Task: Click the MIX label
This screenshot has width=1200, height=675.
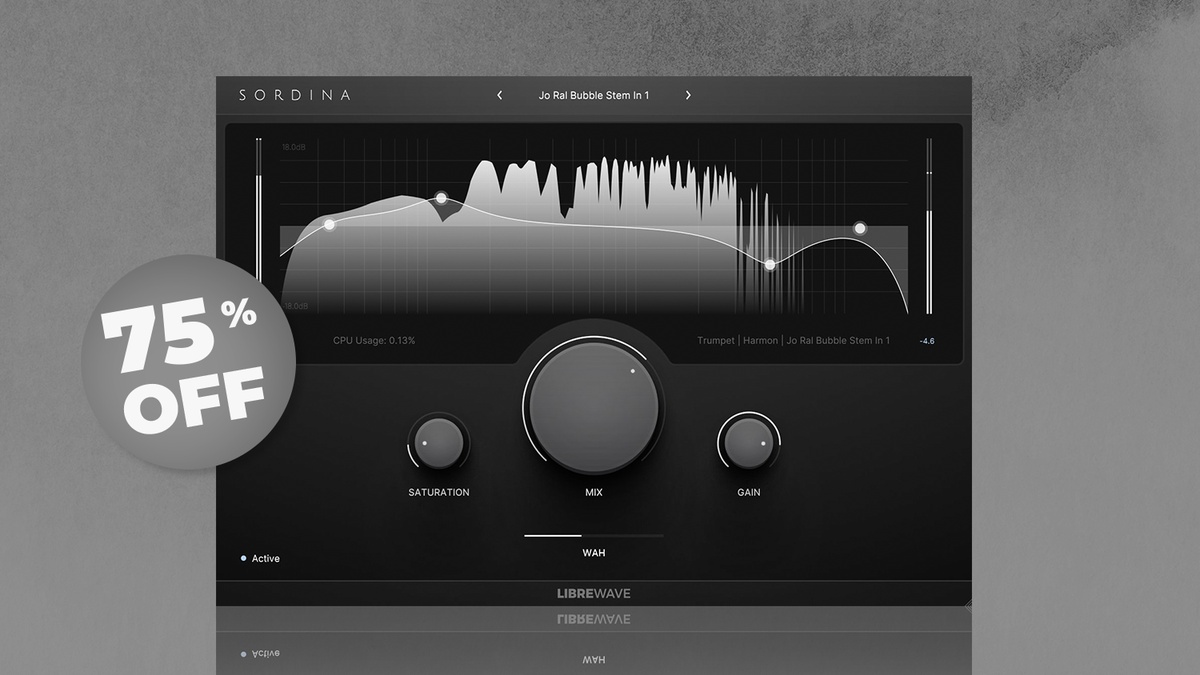Action: point(594,492)
